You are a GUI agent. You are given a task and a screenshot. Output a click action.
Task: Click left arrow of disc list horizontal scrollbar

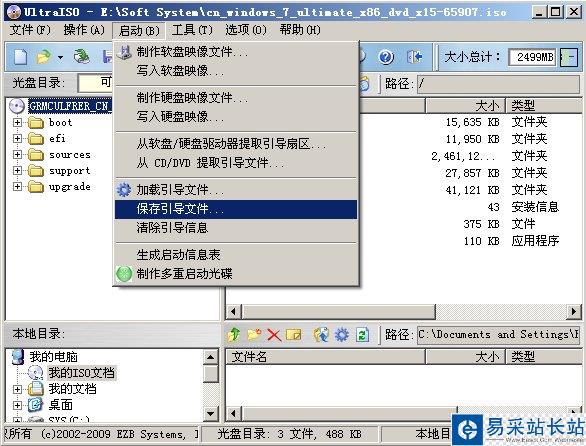tap(234, 311)
